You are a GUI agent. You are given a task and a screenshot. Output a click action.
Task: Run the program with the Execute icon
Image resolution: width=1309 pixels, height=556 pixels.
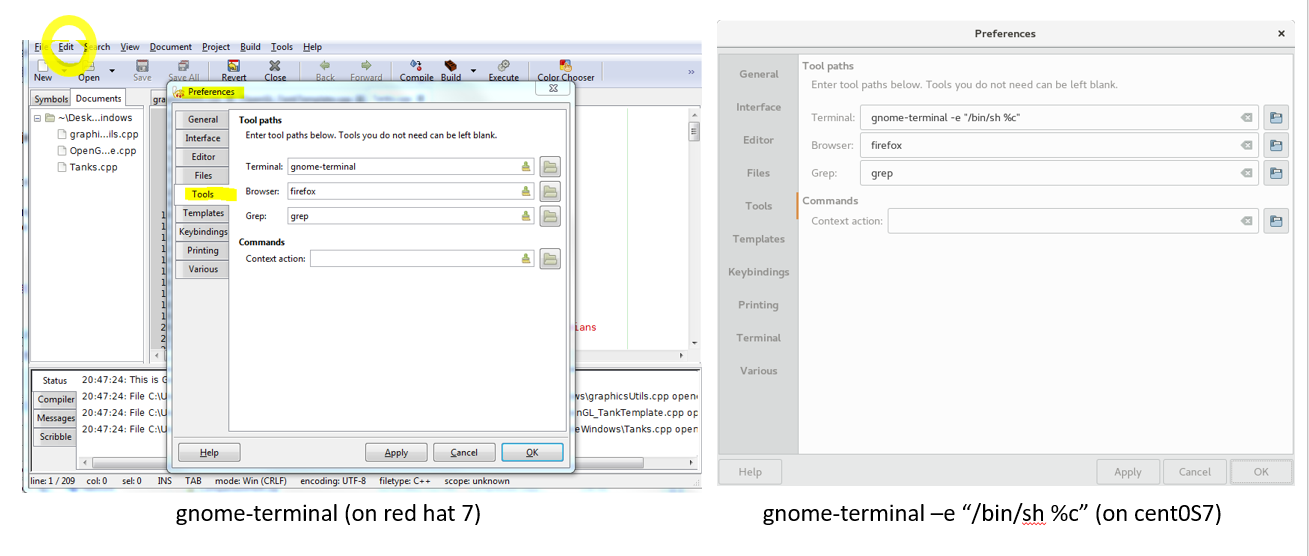tap(503, 69)
